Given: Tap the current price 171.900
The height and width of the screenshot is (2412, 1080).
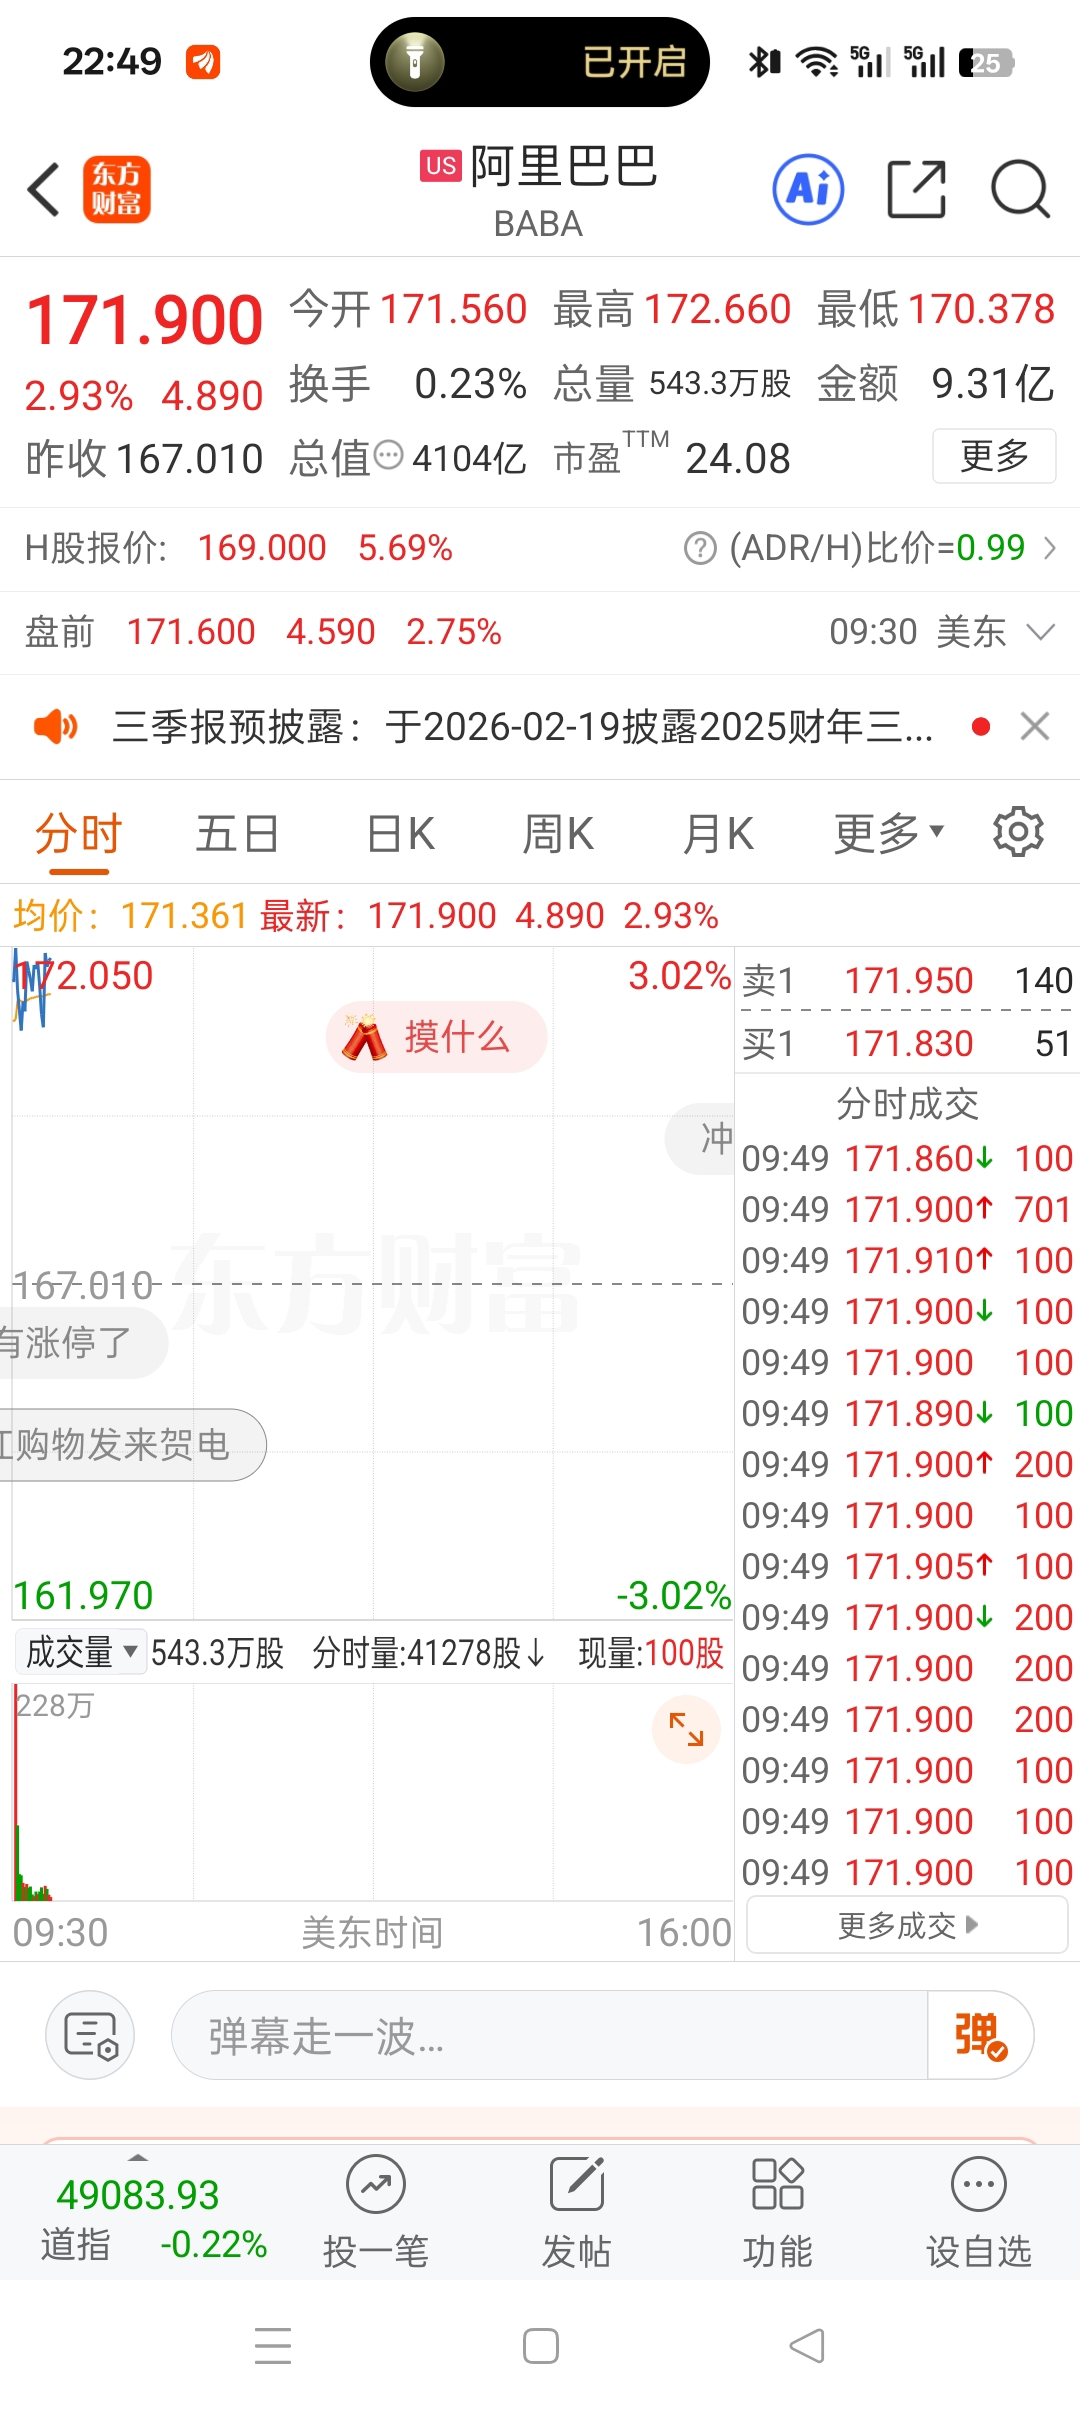Looking at the screenshot, I should 145,320.
